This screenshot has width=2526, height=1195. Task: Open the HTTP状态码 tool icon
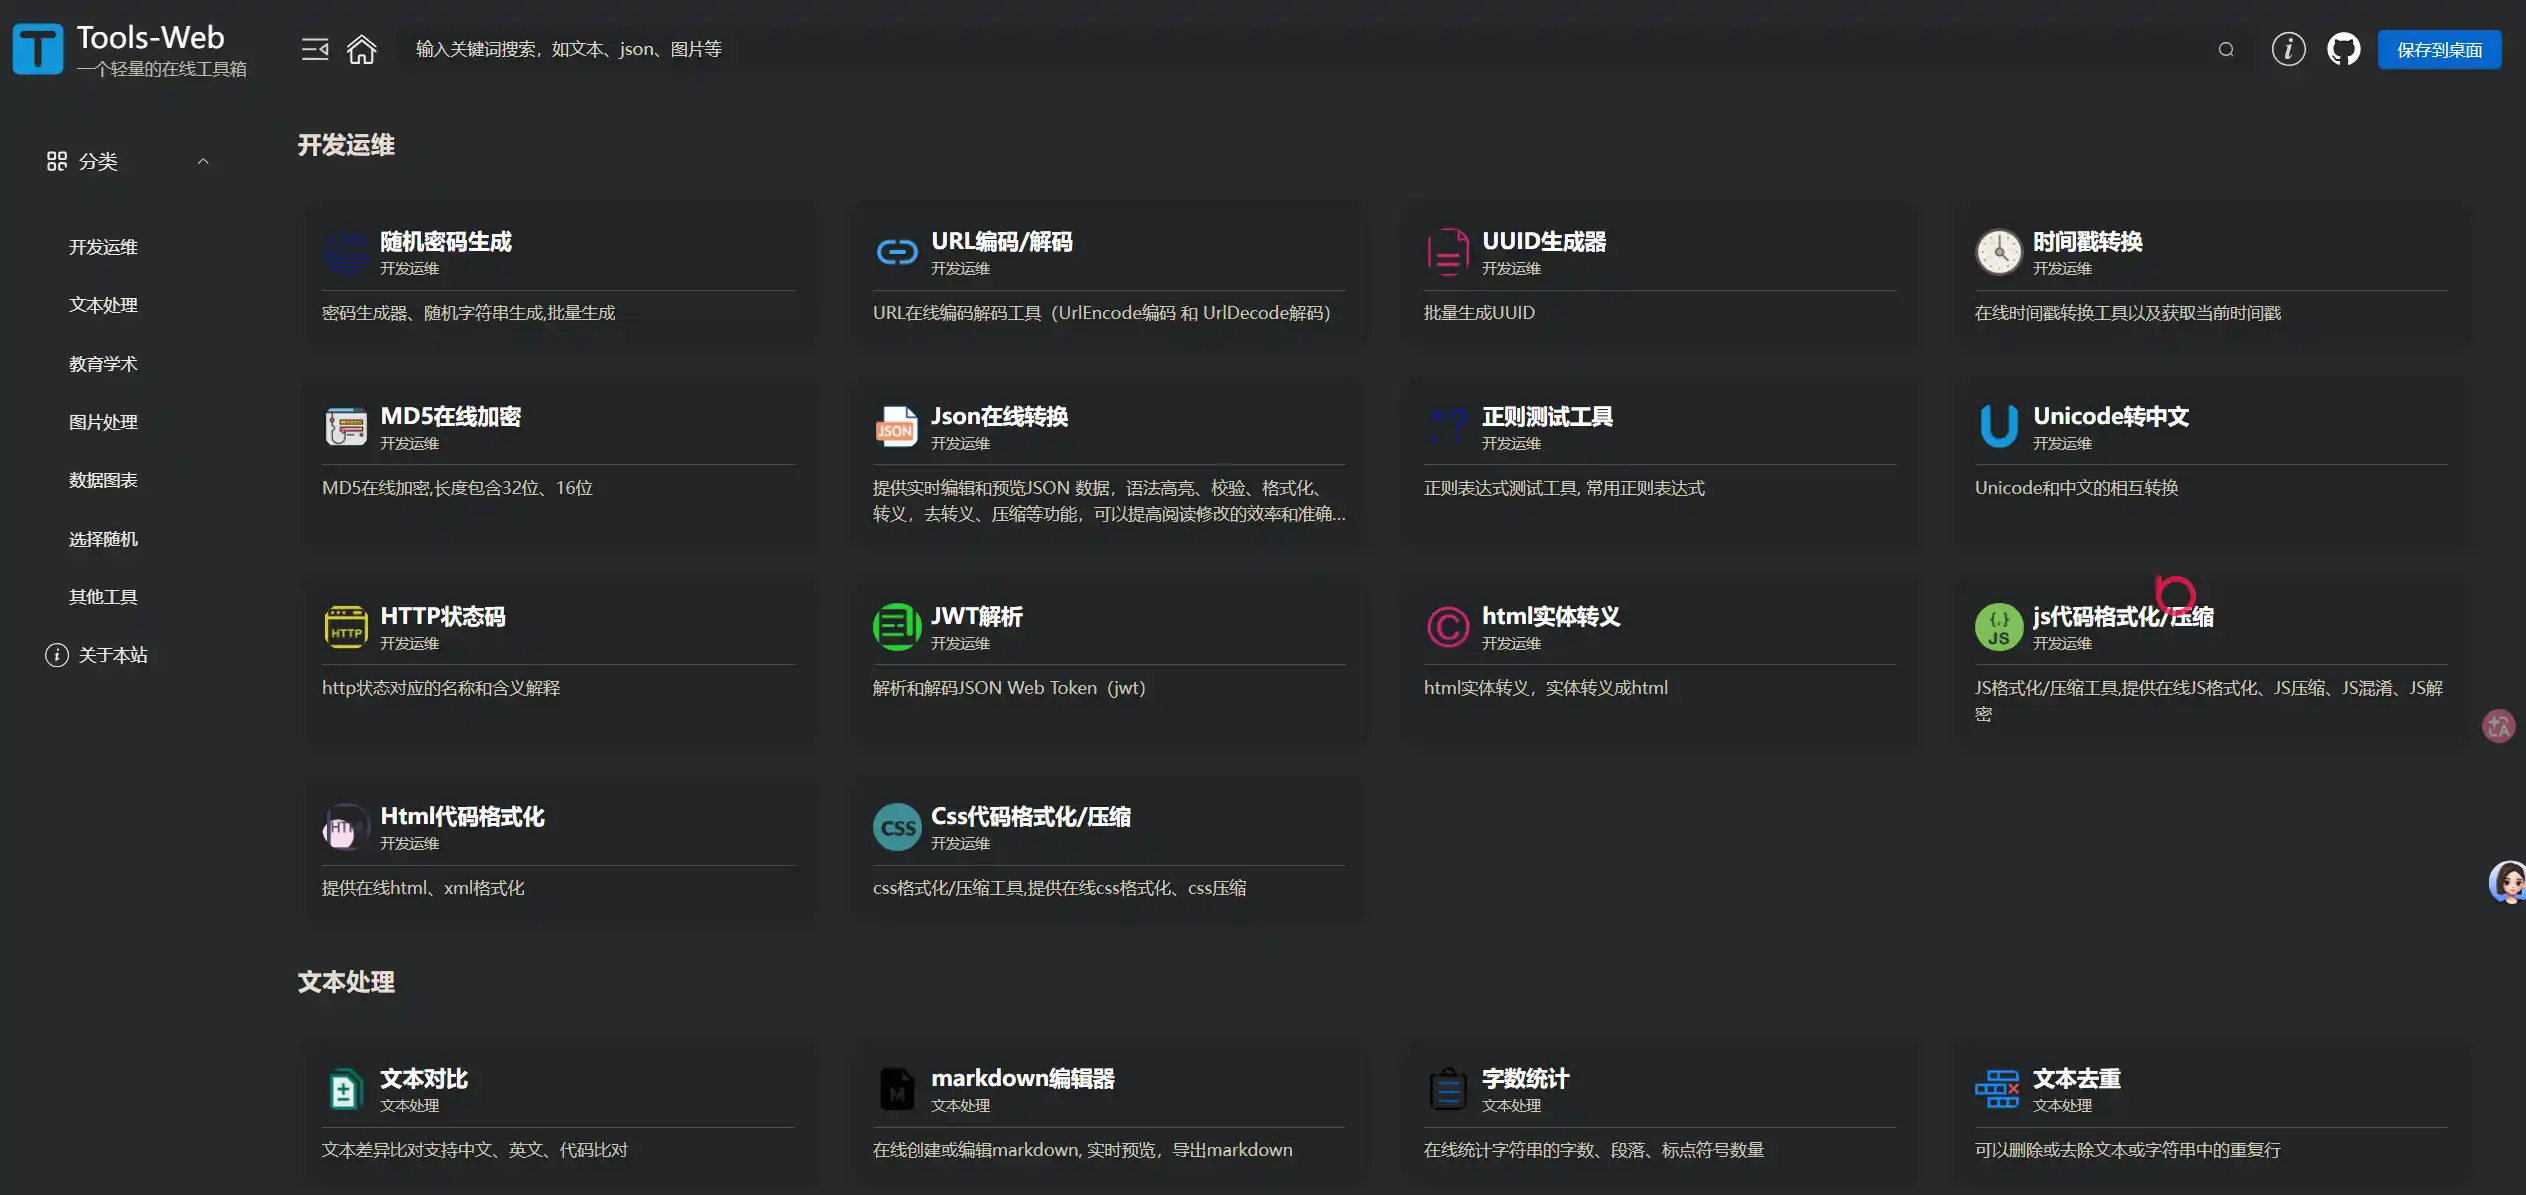point(346,627)
